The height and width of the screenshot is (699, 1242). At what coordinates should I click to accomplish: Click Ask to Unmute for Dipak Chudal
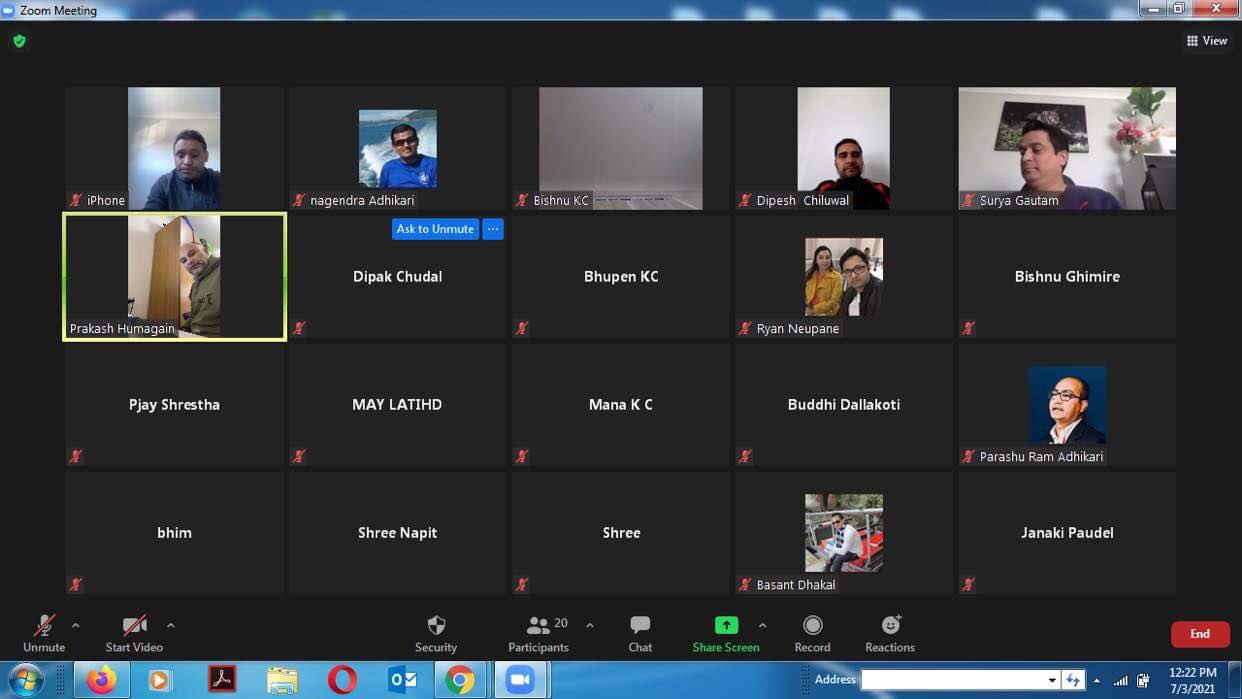[x=435, y=229]
